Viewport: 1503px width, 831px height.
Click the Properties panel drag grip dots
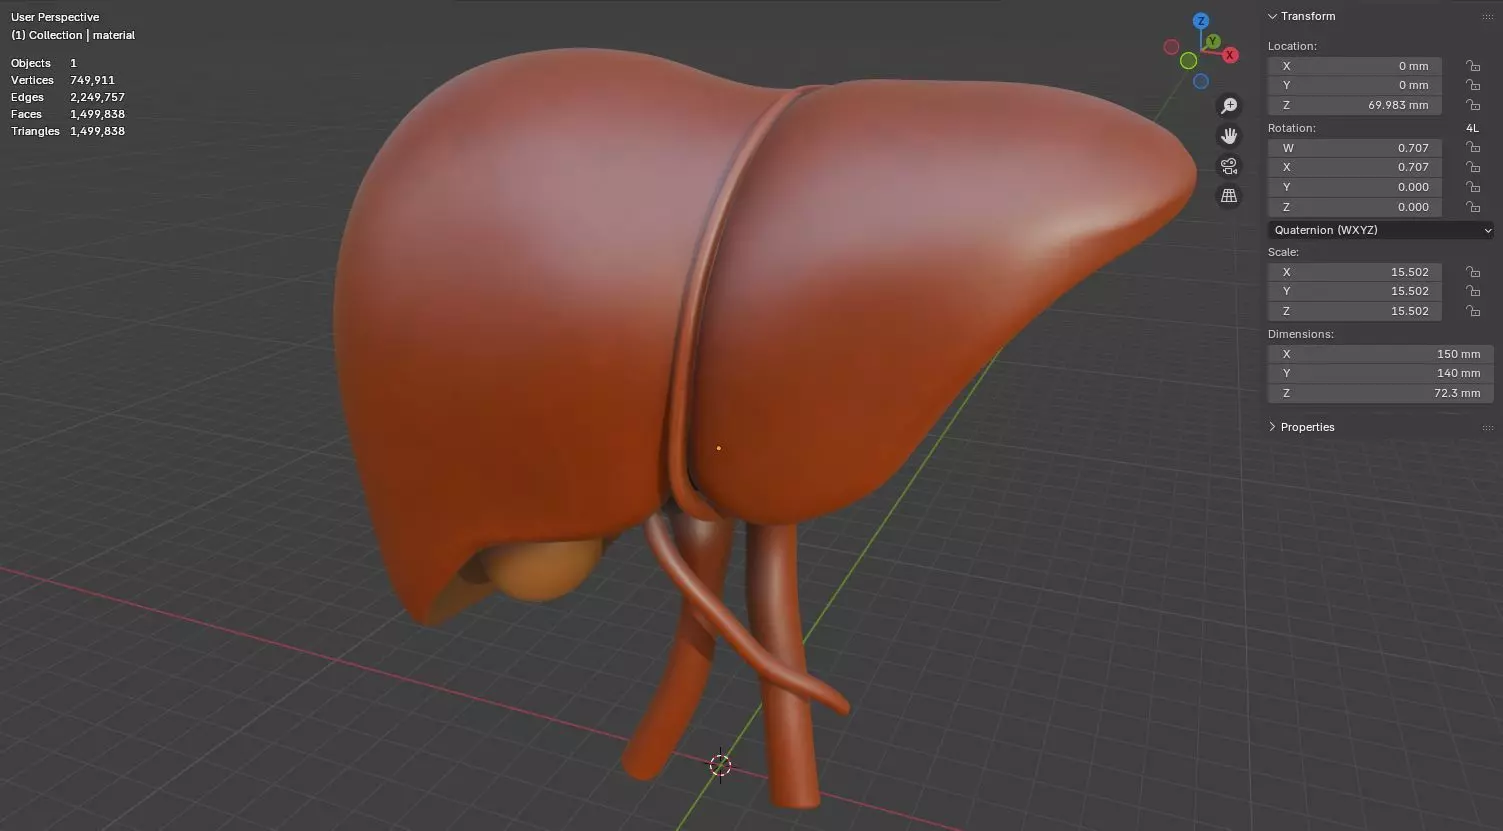(x=1487, y=427)
